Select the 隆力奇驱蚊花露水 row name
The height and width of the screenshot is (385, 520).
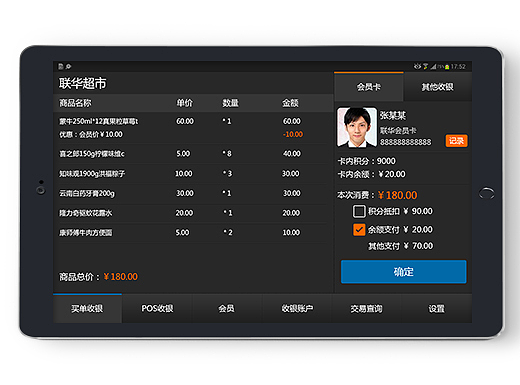coord(86,213)
